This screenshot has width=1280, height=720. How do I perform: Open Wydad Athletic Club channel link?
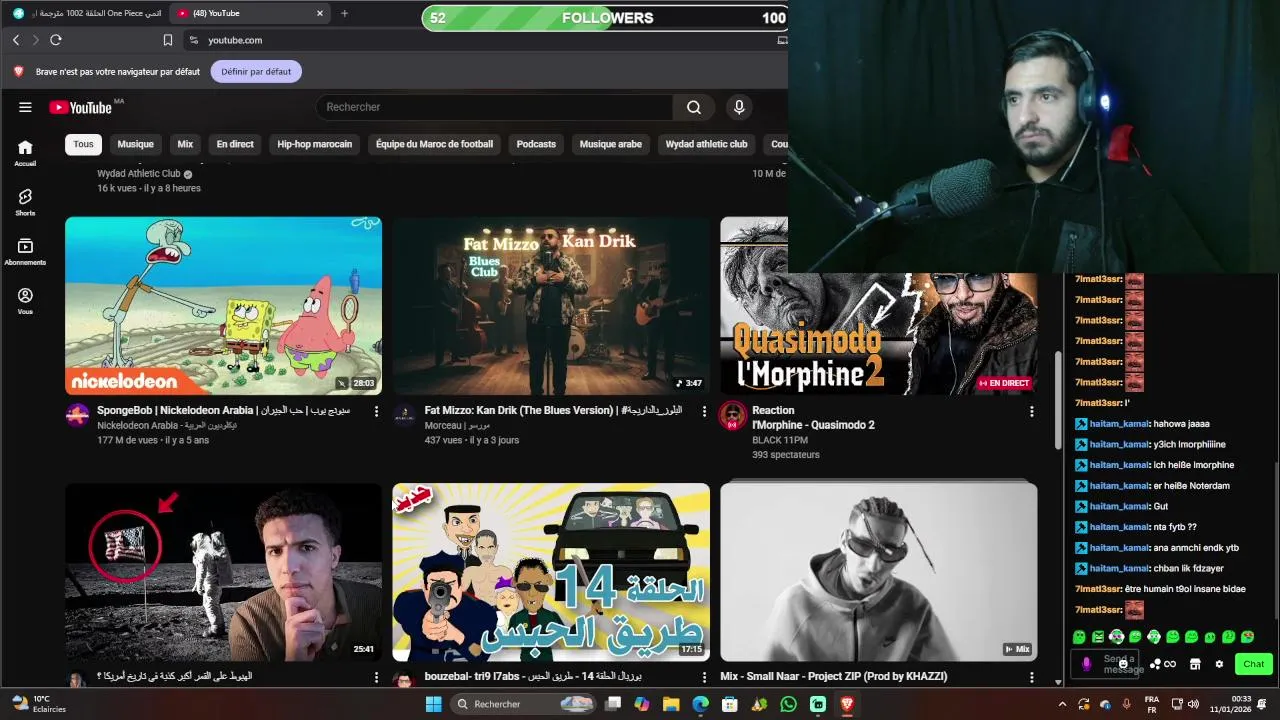coord(138,174)
